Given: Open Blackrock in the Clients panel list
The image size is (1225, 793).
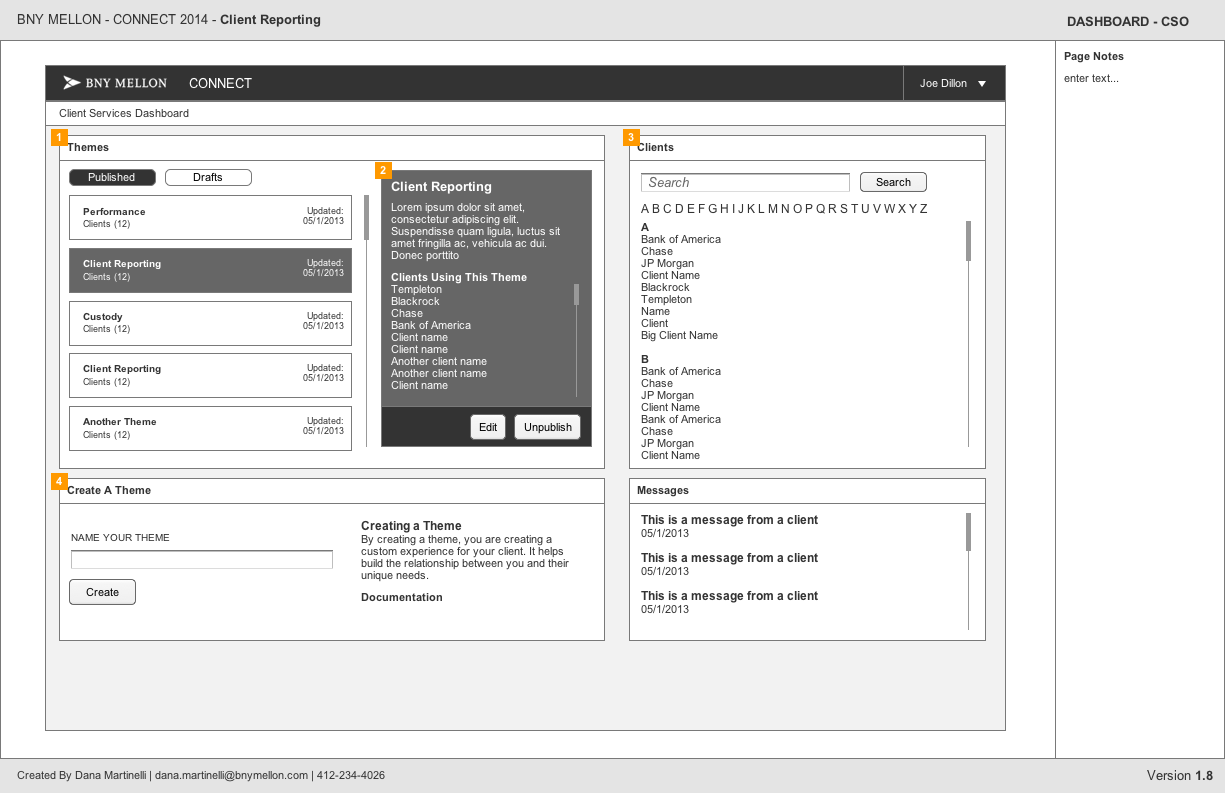Looking at the screenshot, I should click(x=665, y=288).
